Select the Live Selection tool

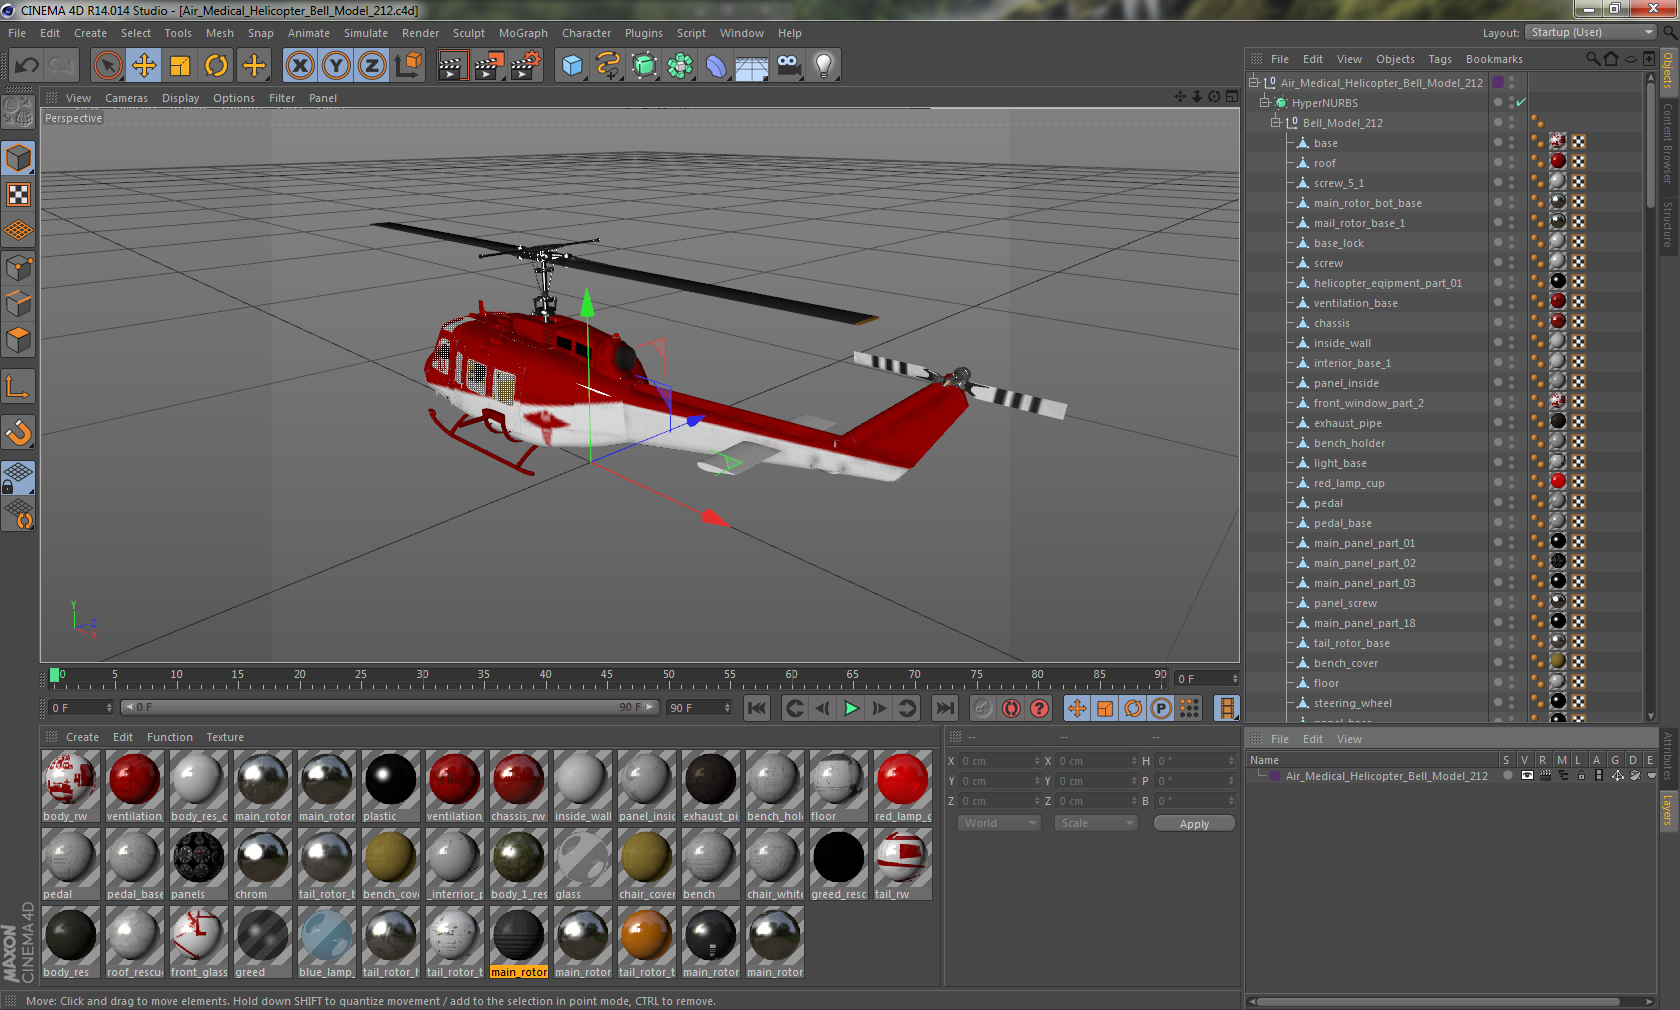coord(108,66)
